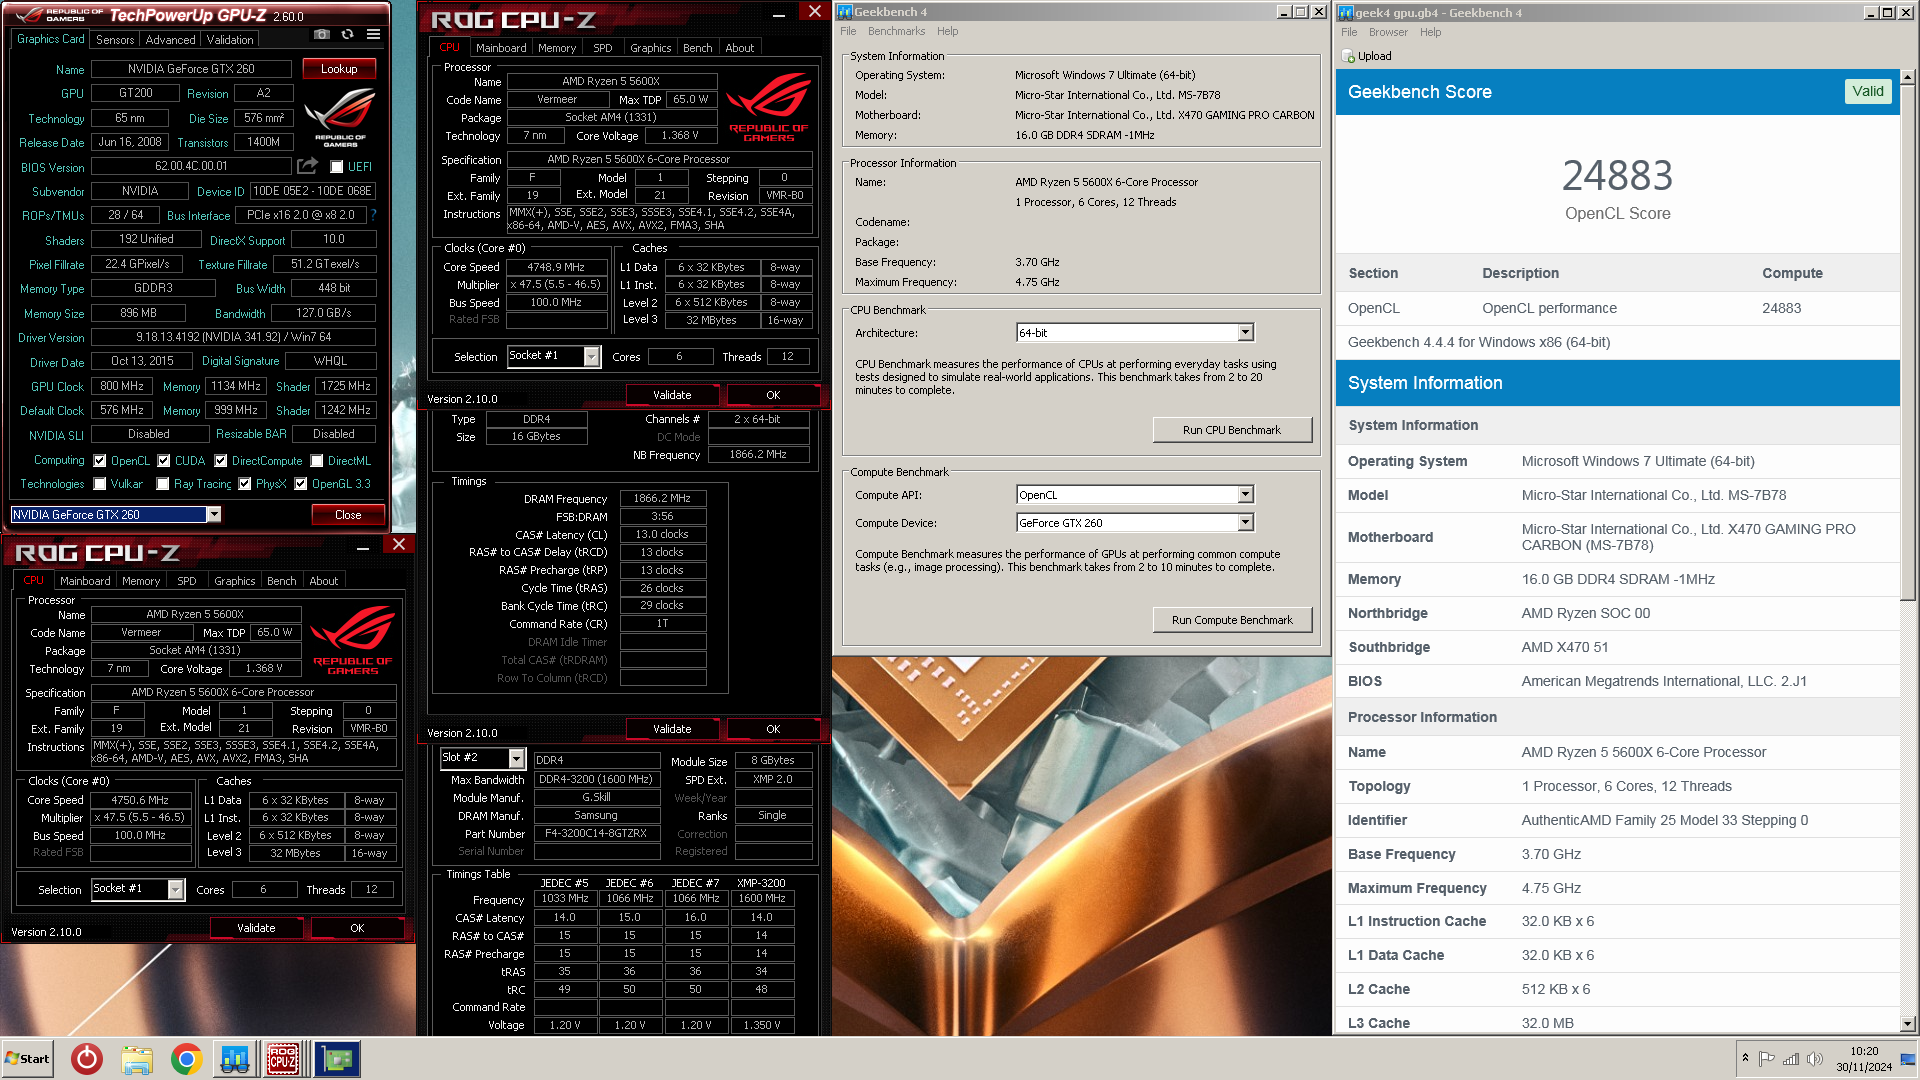Switch to ROG CPU-Z taskbar icon

284,1059
